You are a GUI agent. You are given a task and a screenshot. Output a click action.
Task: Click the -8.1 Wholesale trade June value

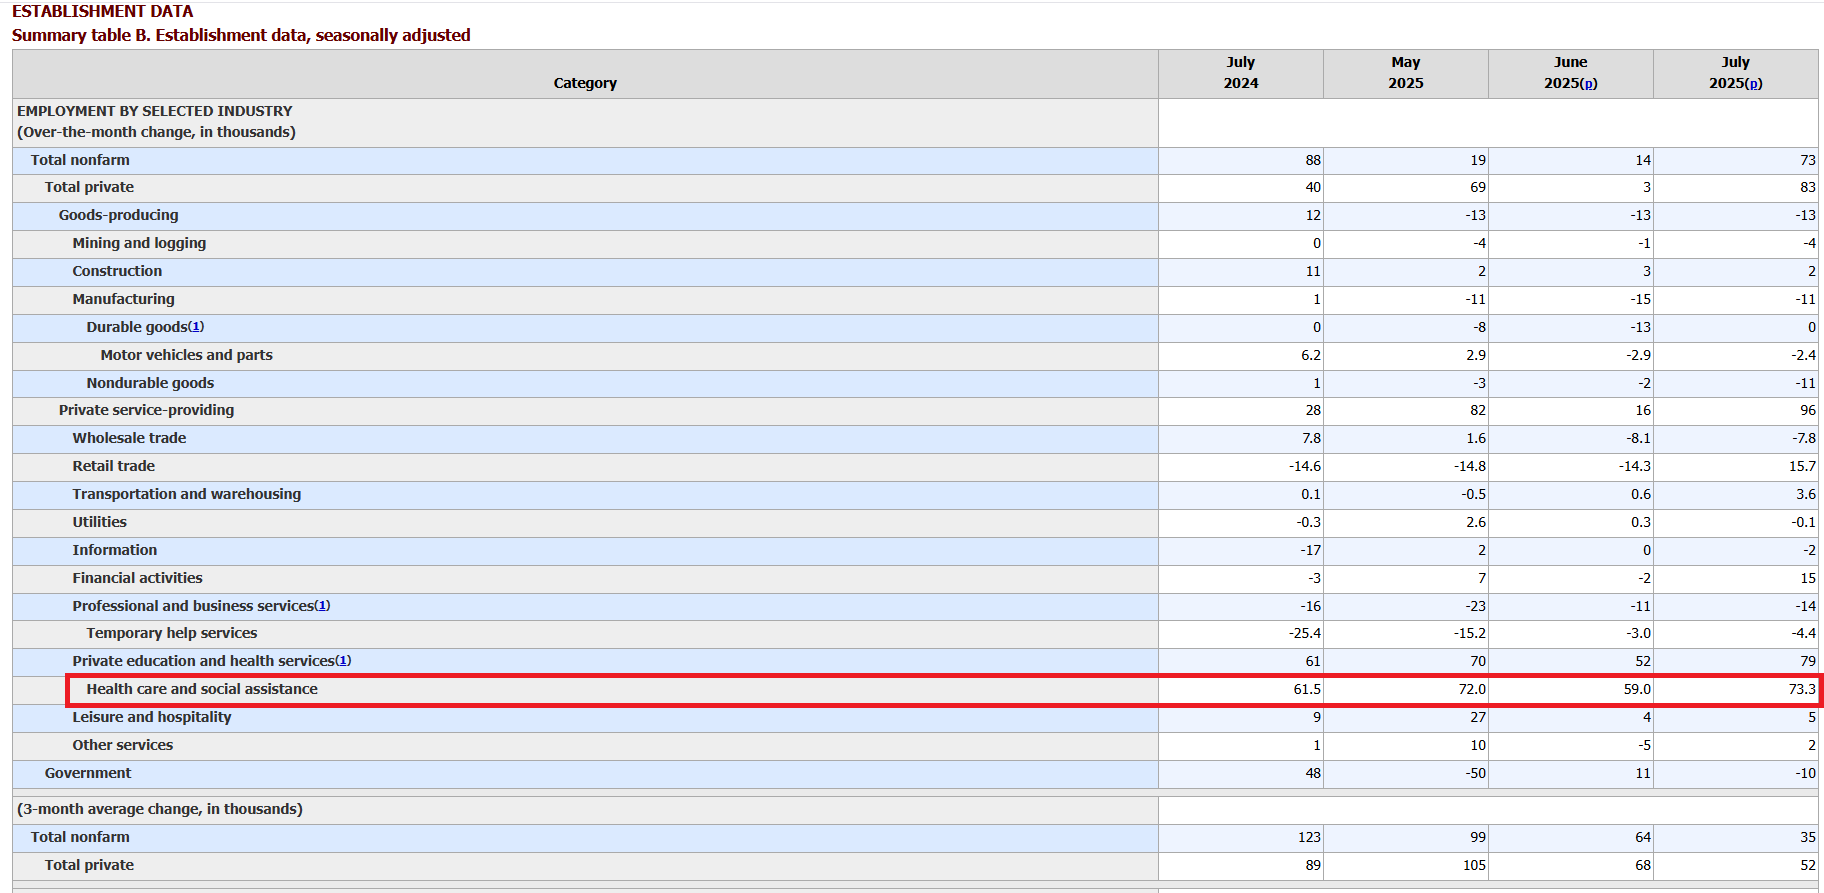(1640, 438)
